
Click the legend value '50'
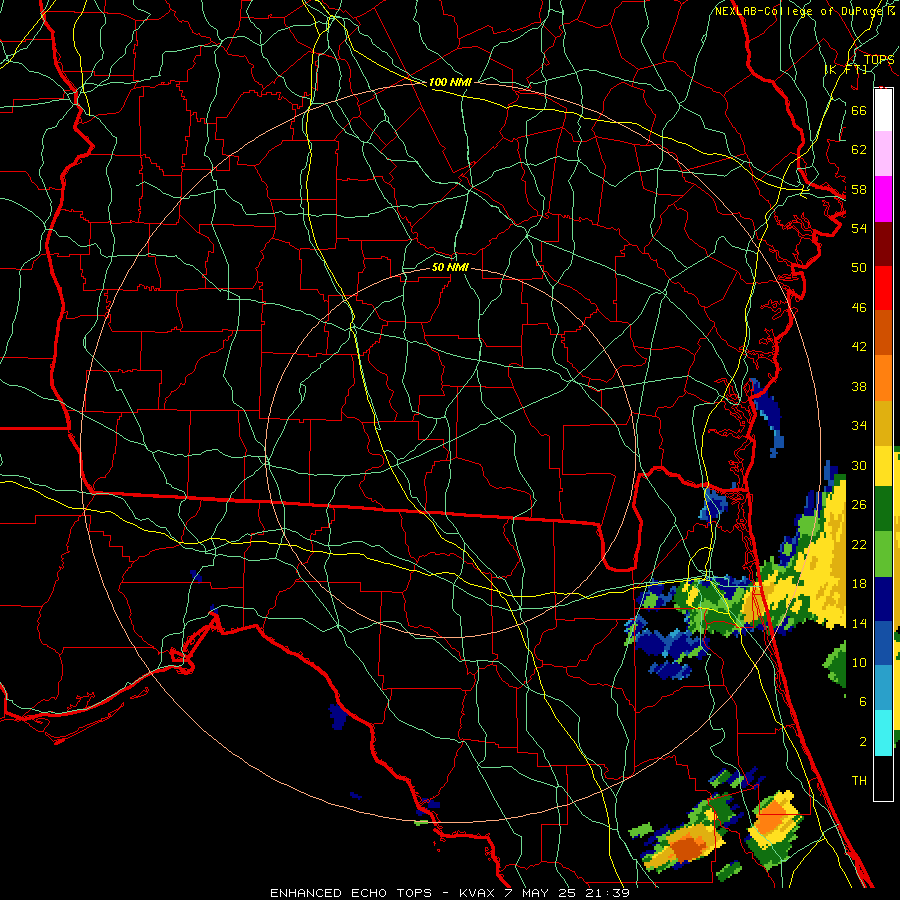coord(859,267)
